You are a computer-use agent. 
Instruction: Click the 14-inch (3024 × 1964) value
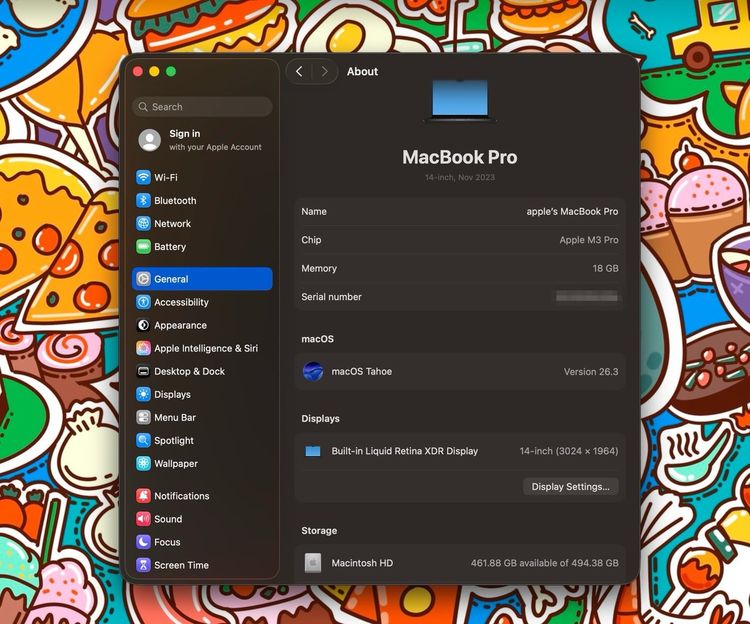569,451
